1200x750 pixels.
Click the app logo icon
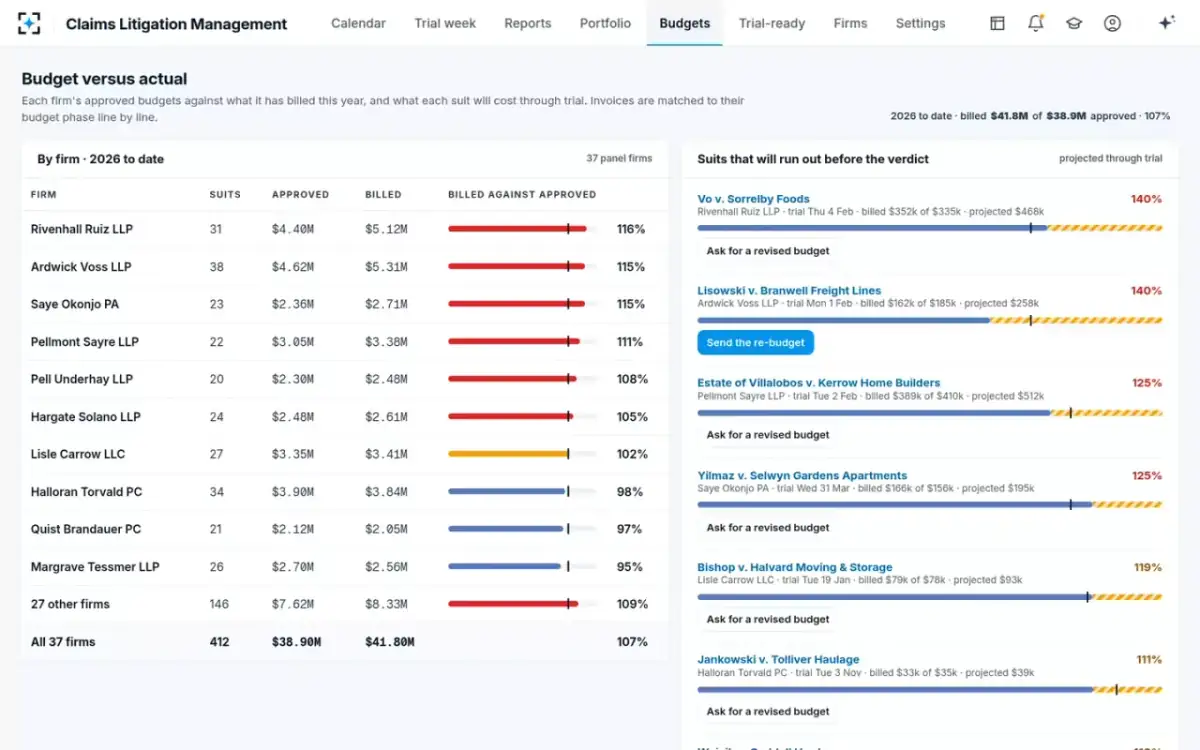click(x=30, y=23)
